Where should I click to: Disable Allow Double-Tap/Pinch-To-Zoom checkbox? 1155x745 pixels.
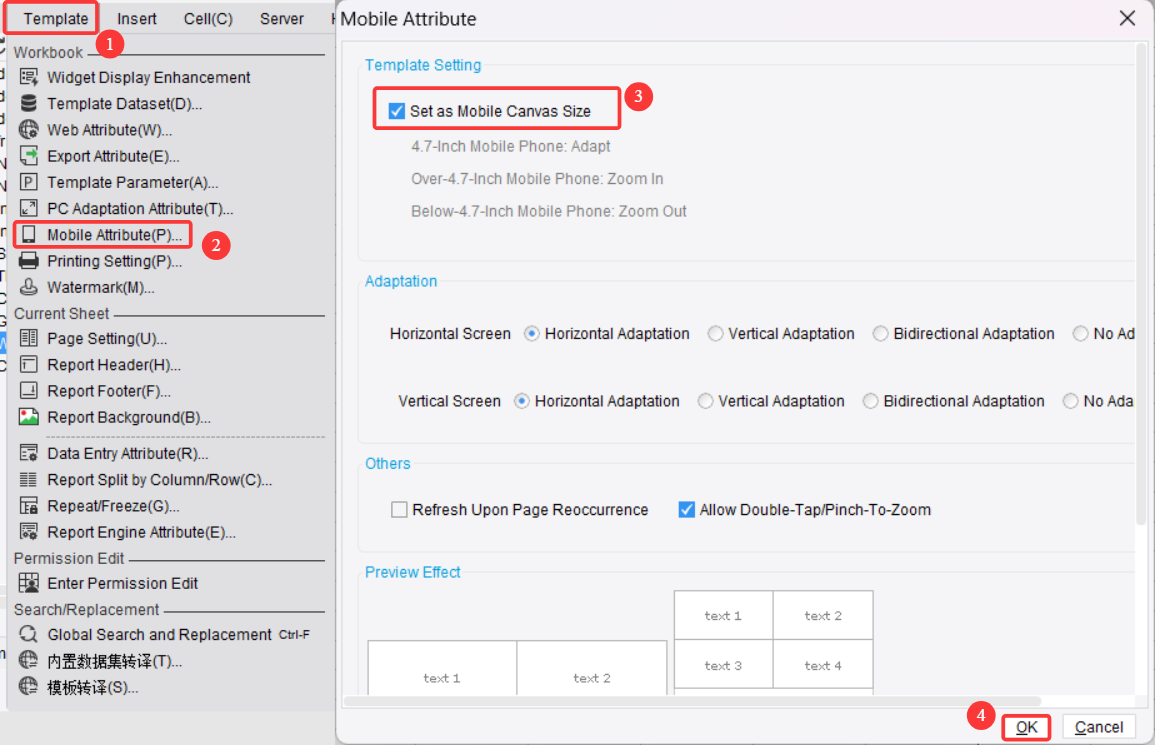tap(687, 510)
